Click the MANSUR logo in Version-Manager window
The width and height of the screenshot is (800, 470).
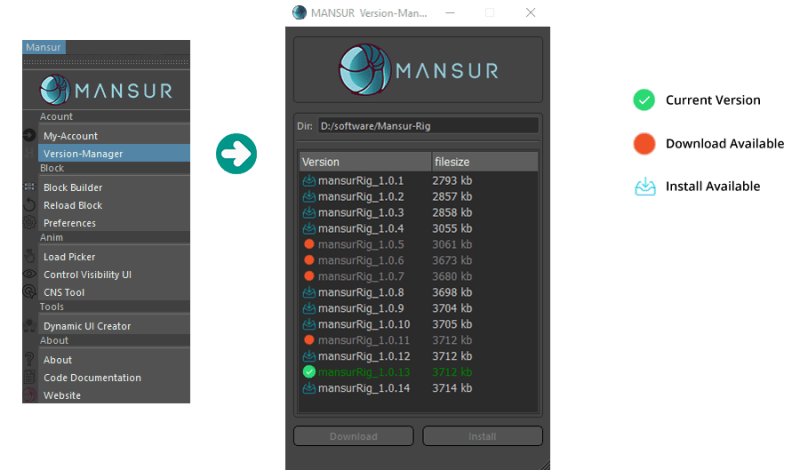(418, 70)
